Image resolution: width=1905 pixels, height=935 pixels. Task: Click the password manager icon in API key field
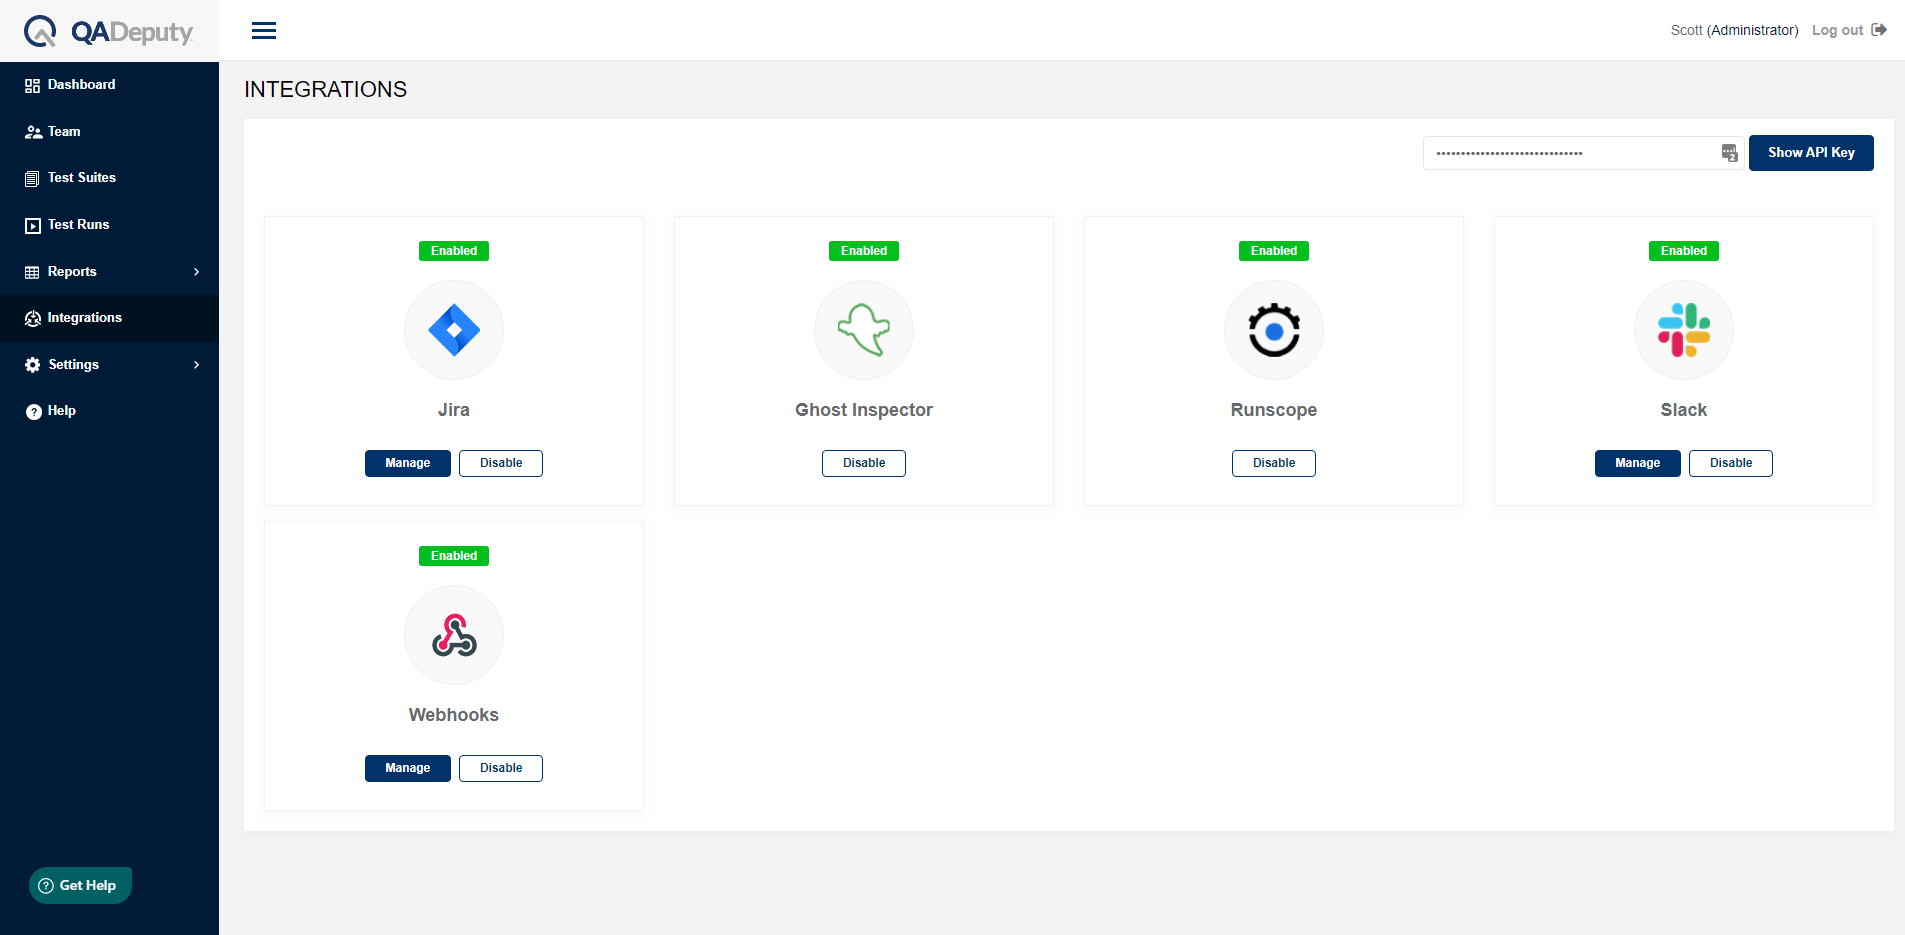[1729, 153]
